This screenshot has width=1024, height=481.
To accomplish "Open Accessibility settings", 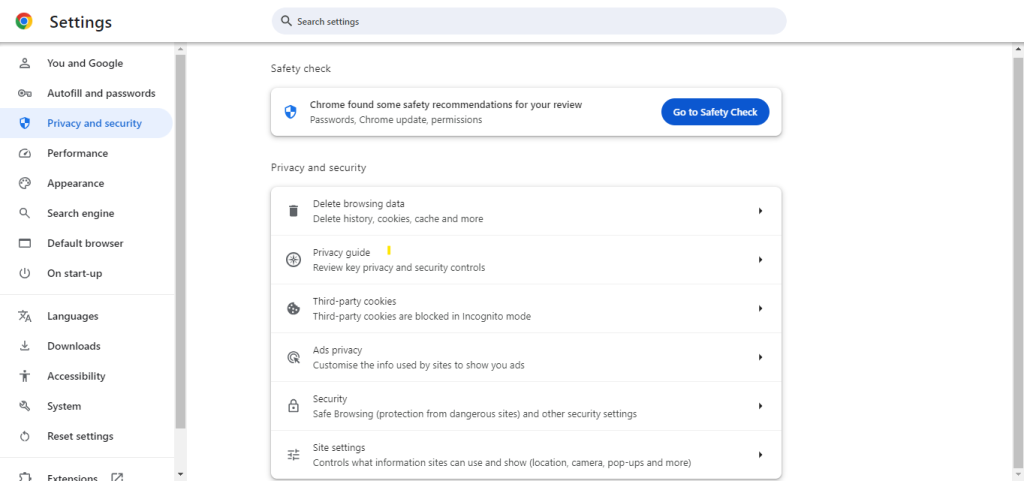I will (86, 376).
